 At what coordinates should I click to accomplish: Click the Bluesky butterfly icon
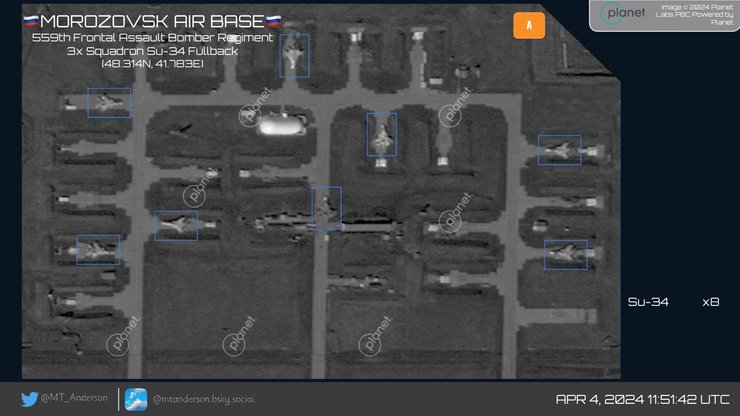[136, 399]
